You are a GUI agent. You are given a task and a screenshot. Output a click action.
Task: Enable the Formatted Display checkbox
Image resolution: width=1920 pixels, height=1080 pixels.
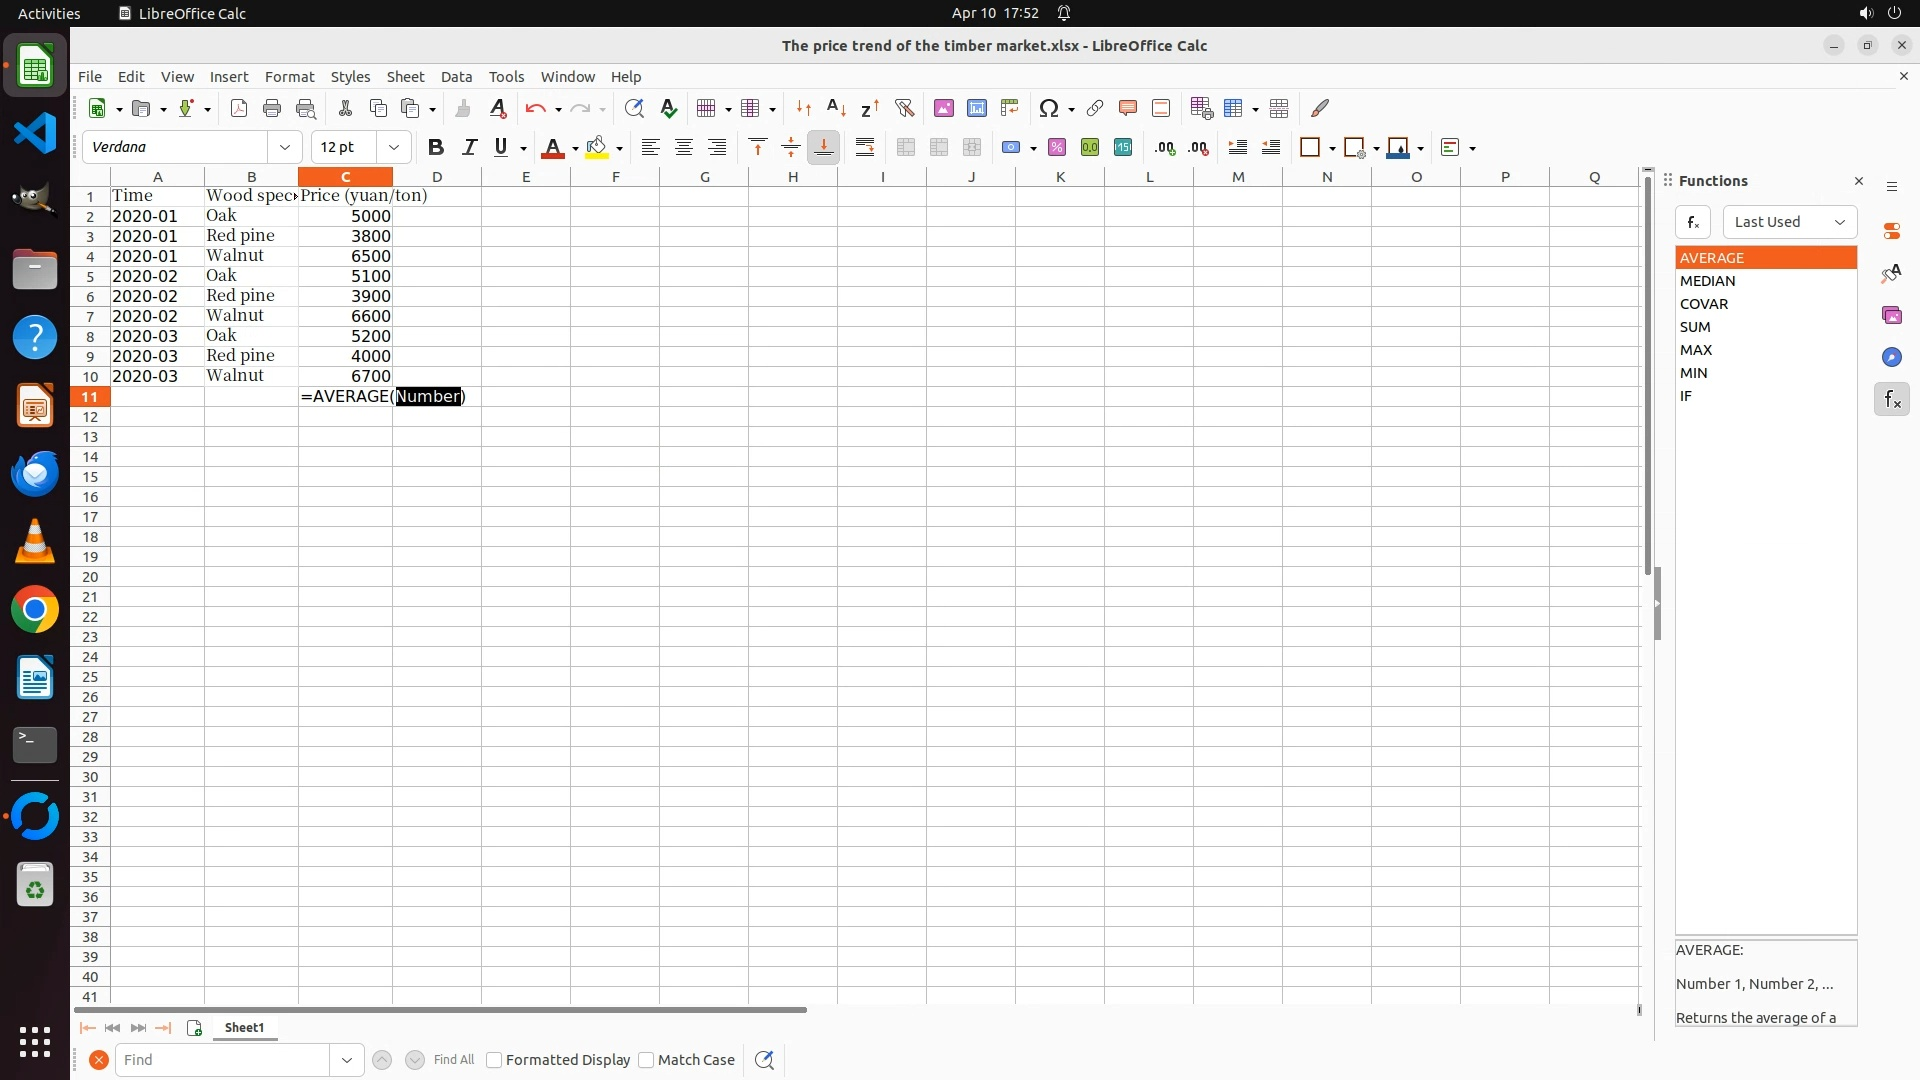coord(494,1060)
